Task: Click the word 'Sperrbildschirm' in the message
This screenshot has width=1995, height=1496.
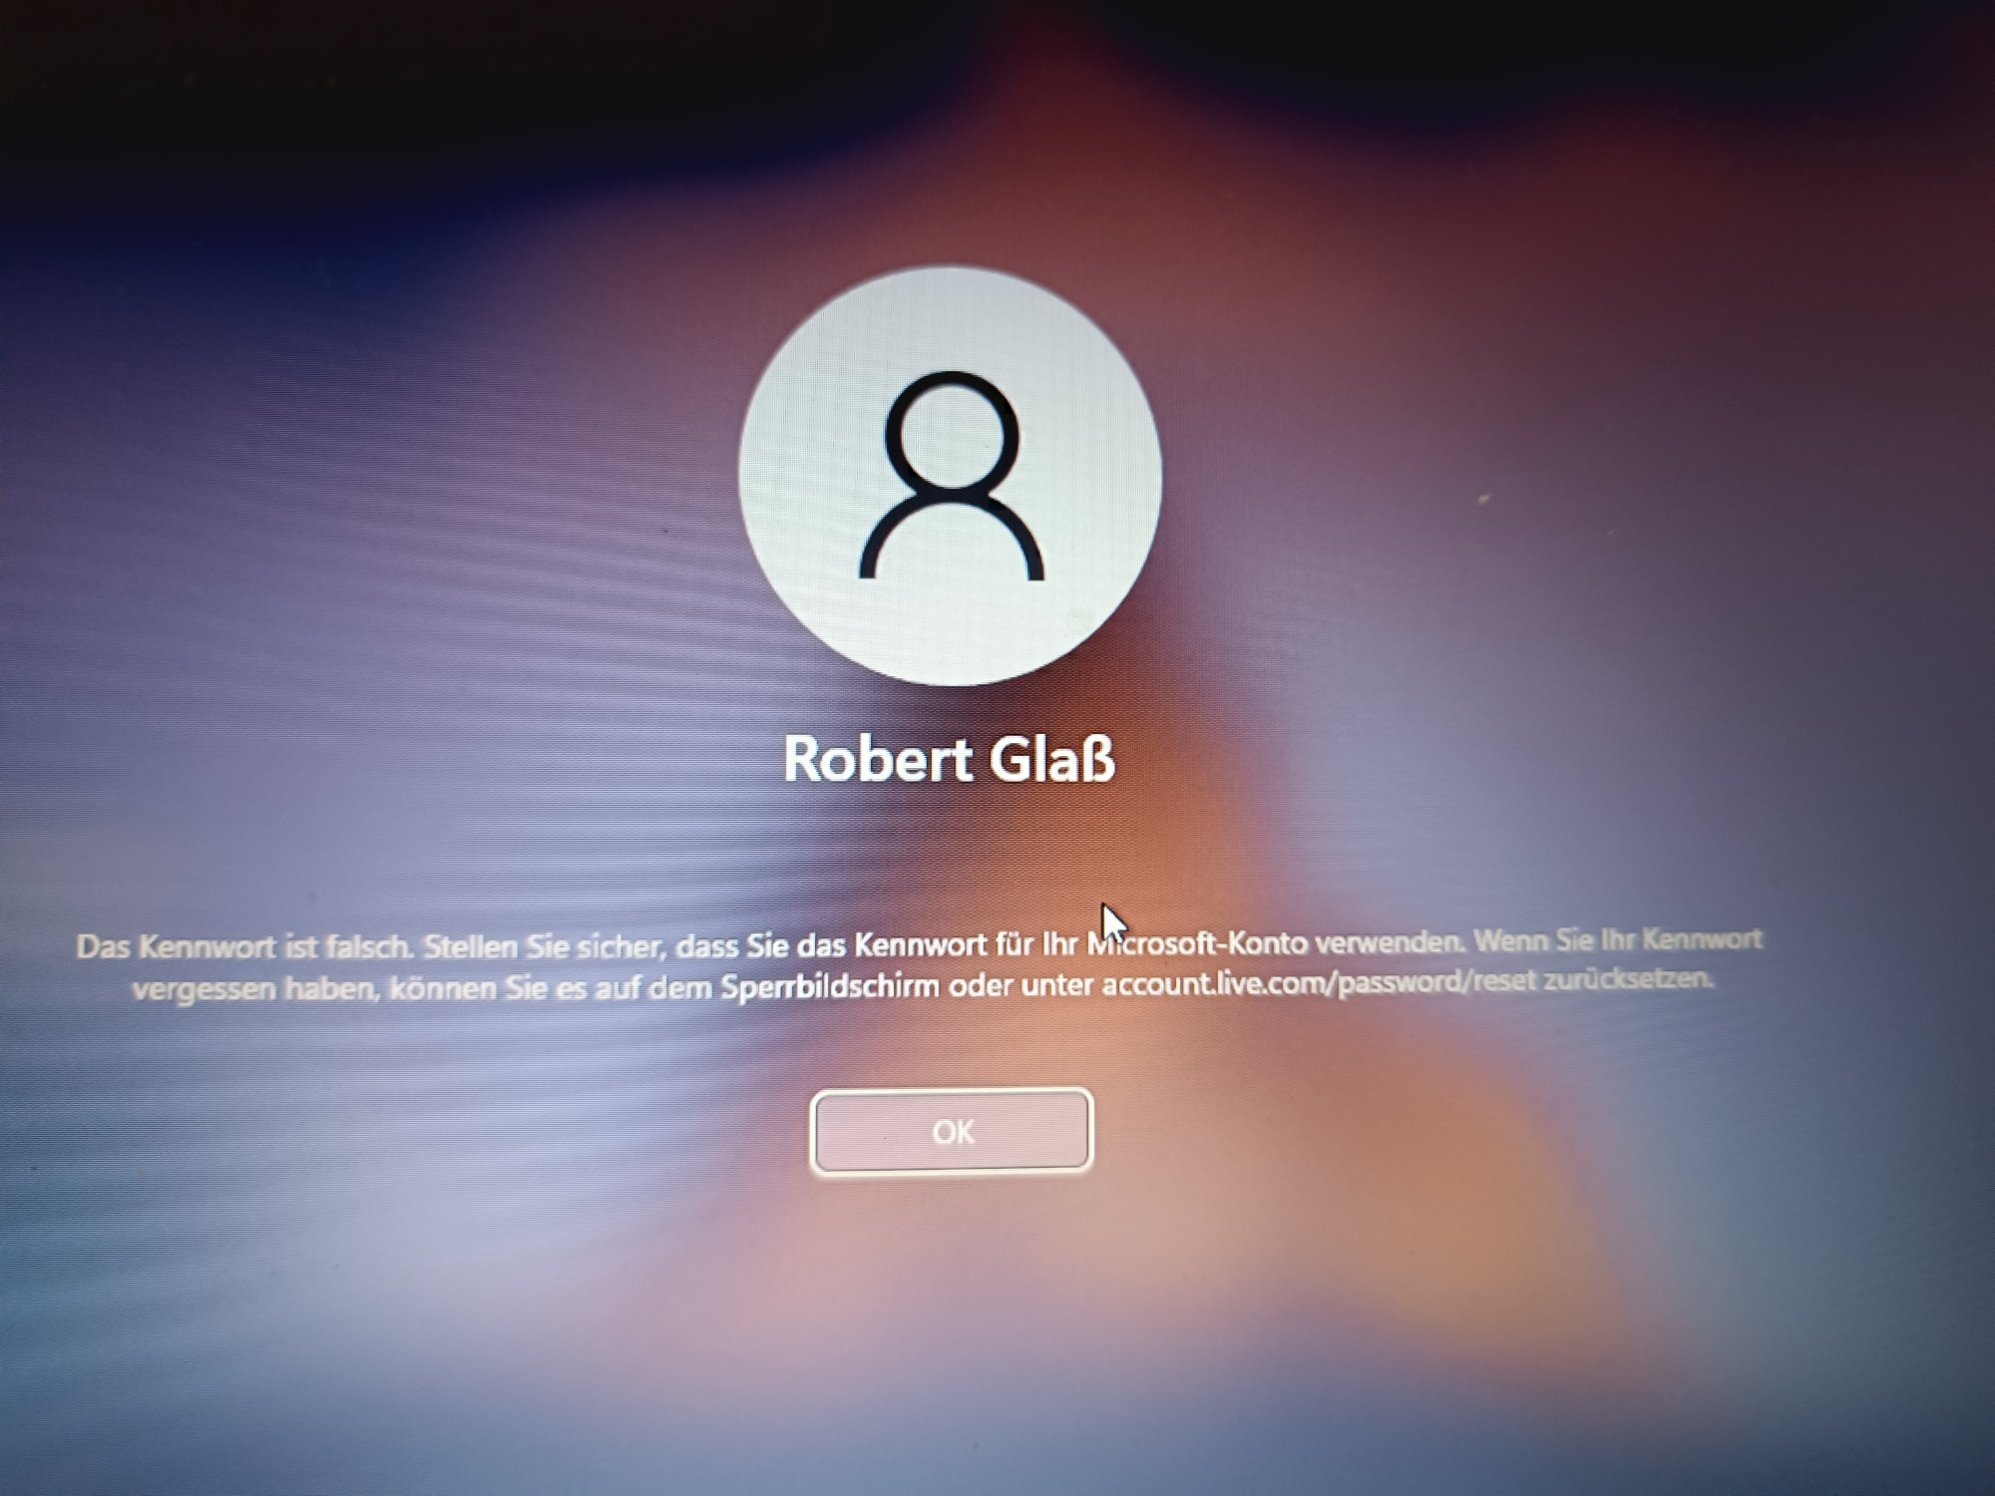Action: [829, 987]
